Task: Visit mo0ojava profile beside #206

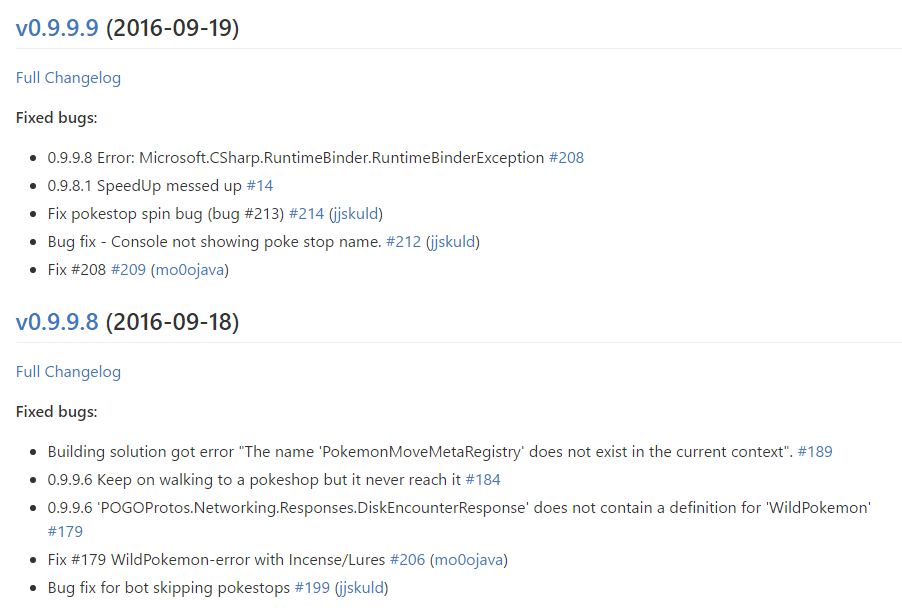Action: pyautogui.click(x=469, y=560)
